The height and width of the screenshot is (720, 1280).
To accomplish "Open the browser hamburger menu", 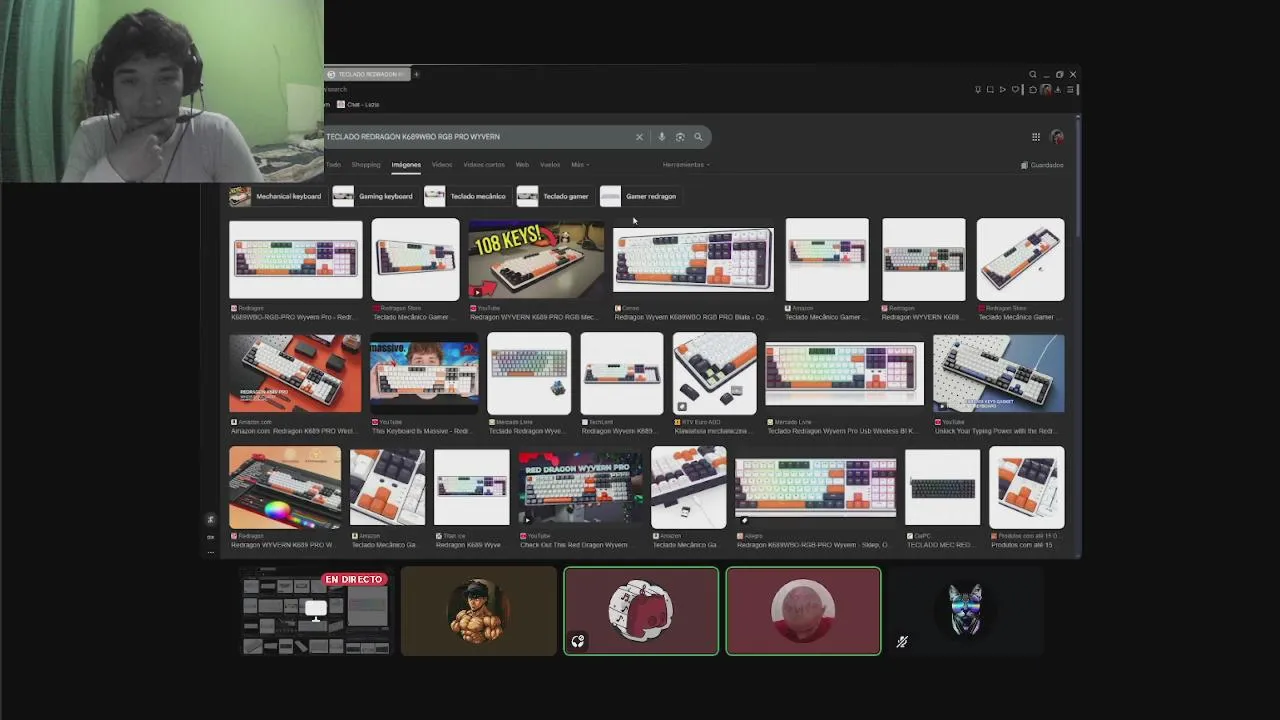I will 1070,90.
